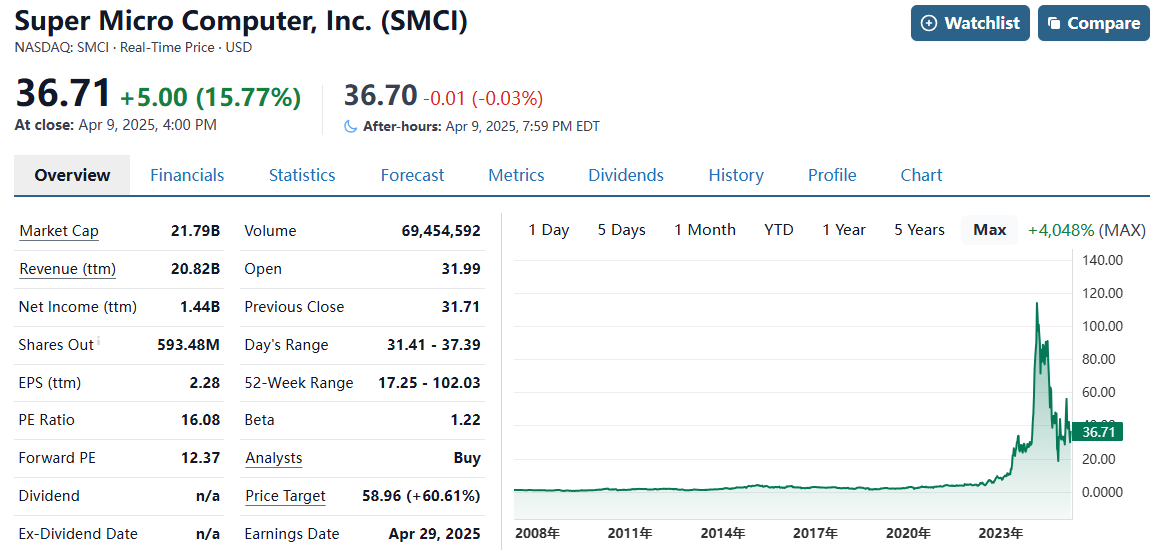Click the Shares Out info icon
The image size is (1156, 550).
click(99, 341)
